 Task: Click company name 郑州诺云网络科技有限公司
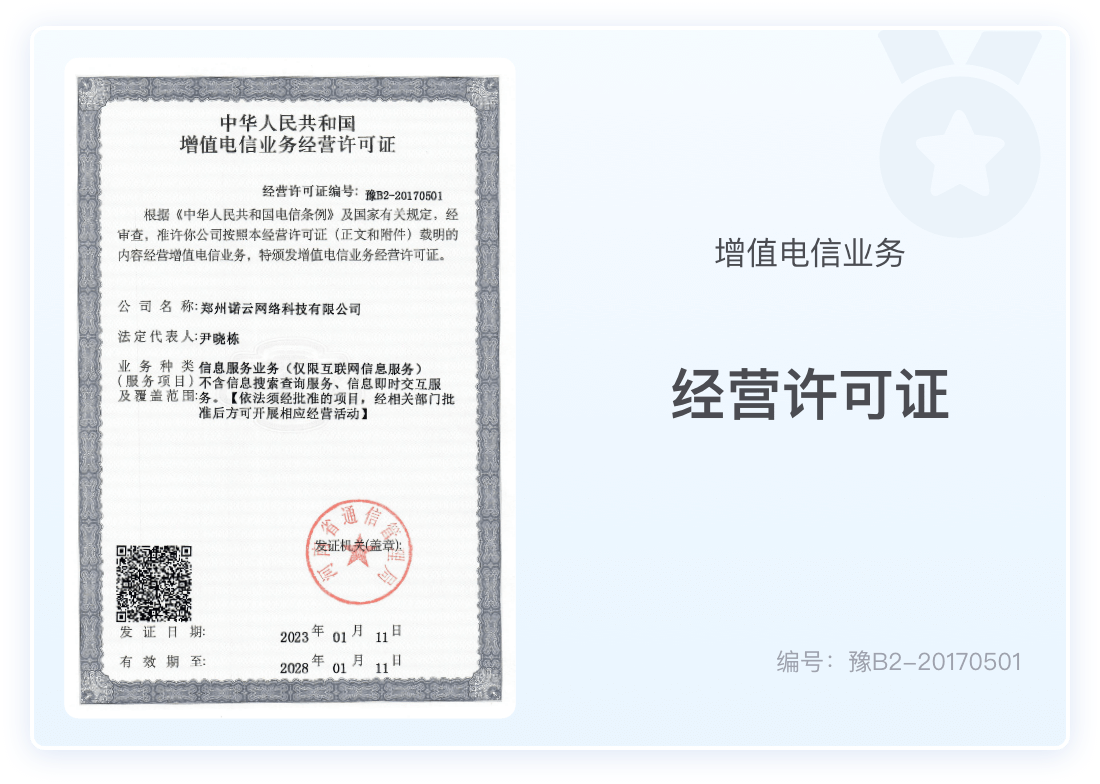281,309
